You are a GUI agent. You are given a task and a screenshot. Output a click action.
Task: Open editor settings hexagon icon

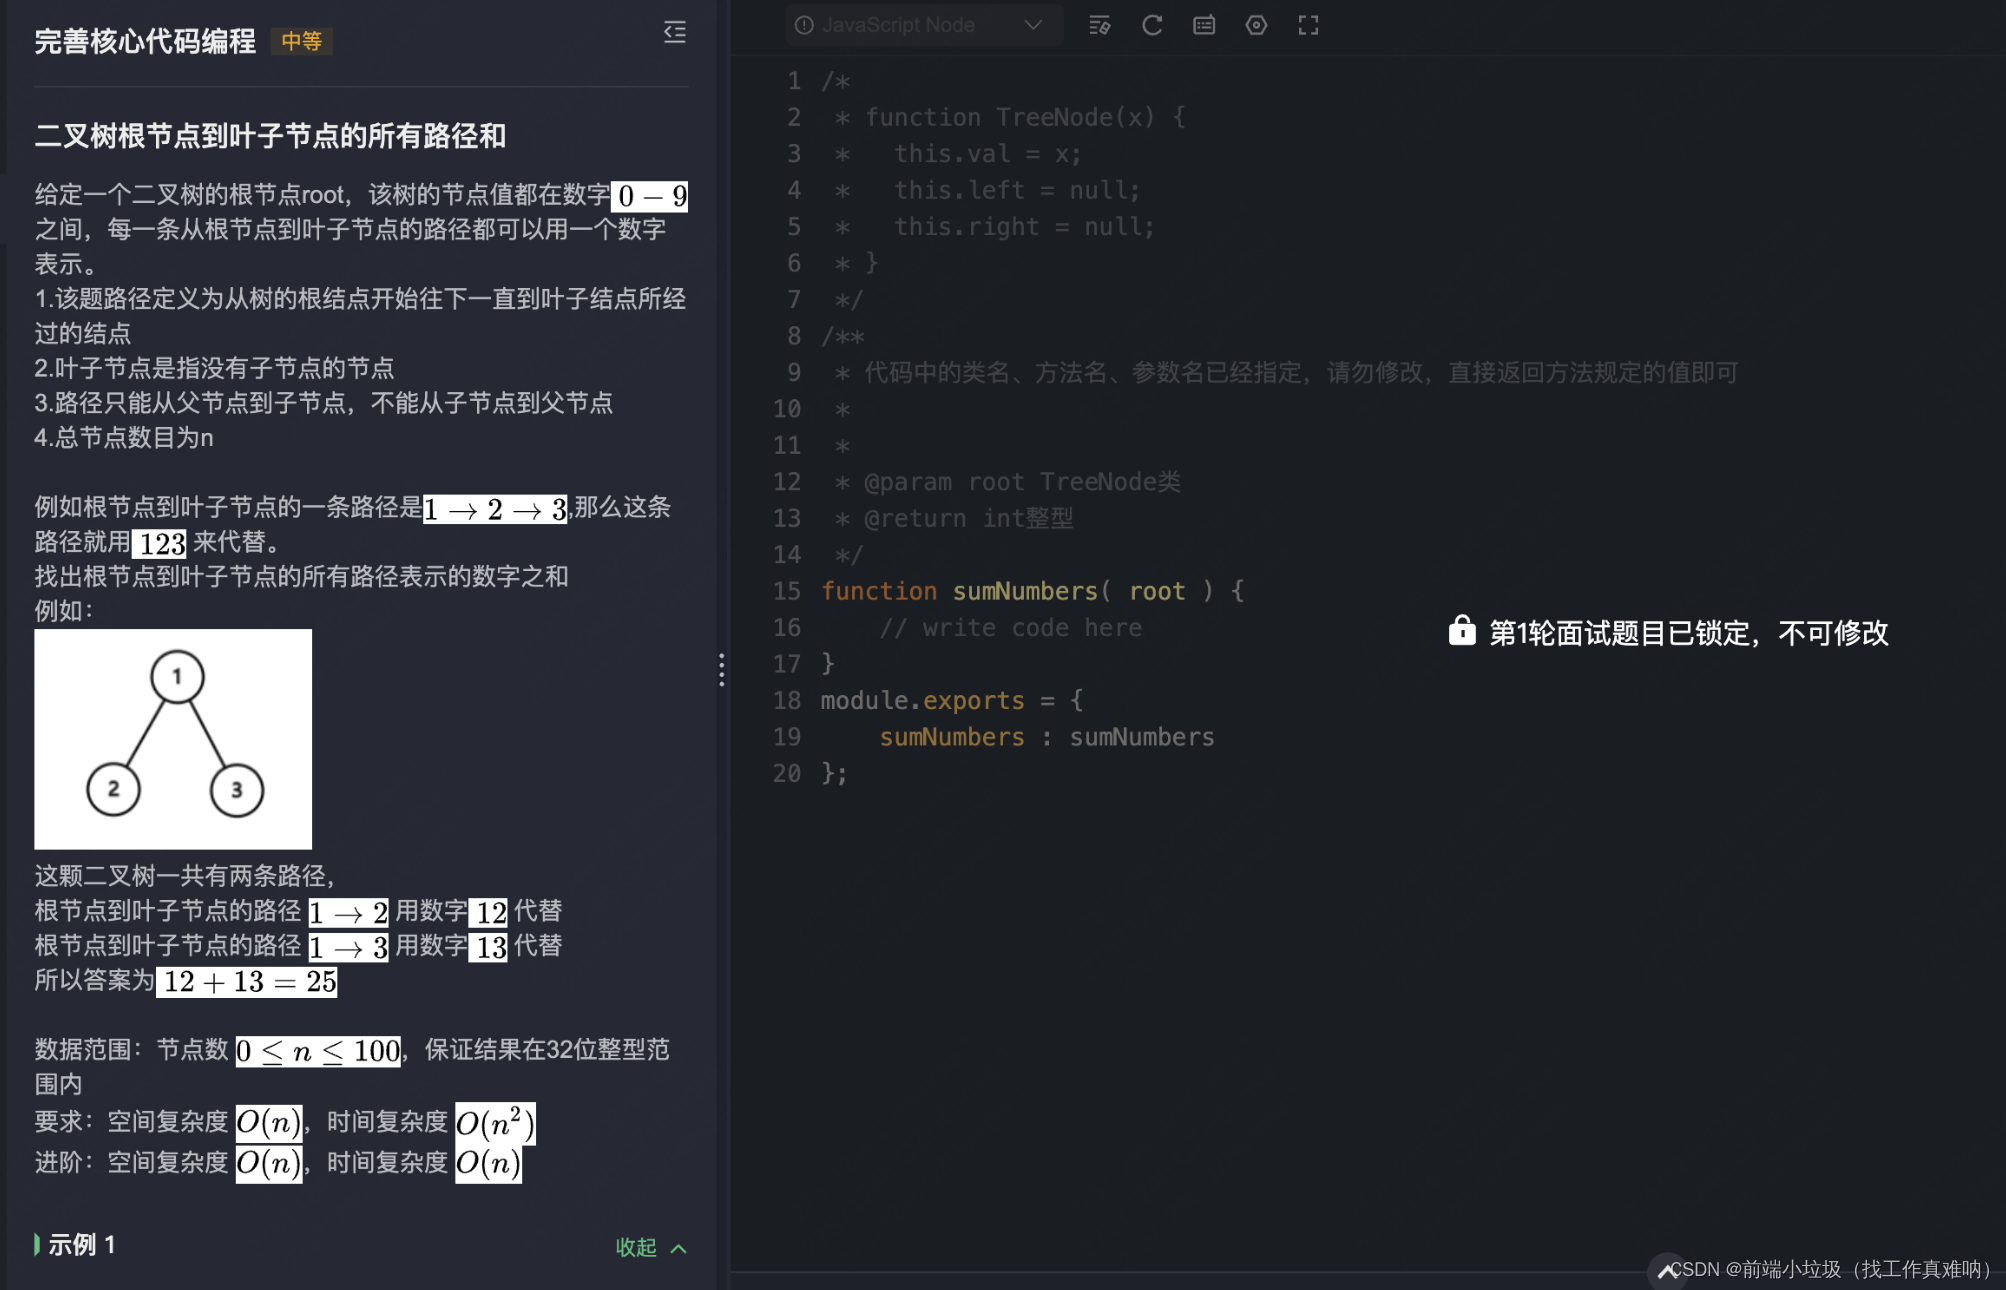click(1256, 26)
